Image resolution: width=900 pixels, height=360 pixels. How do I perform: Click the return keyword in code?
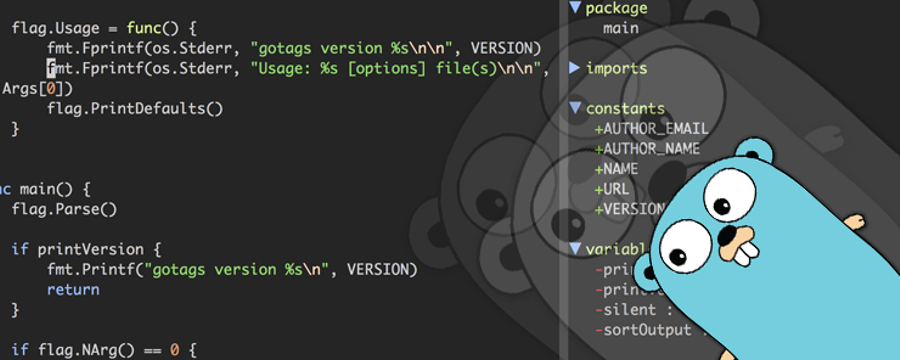pyautogui.click(x=73, y=289)
